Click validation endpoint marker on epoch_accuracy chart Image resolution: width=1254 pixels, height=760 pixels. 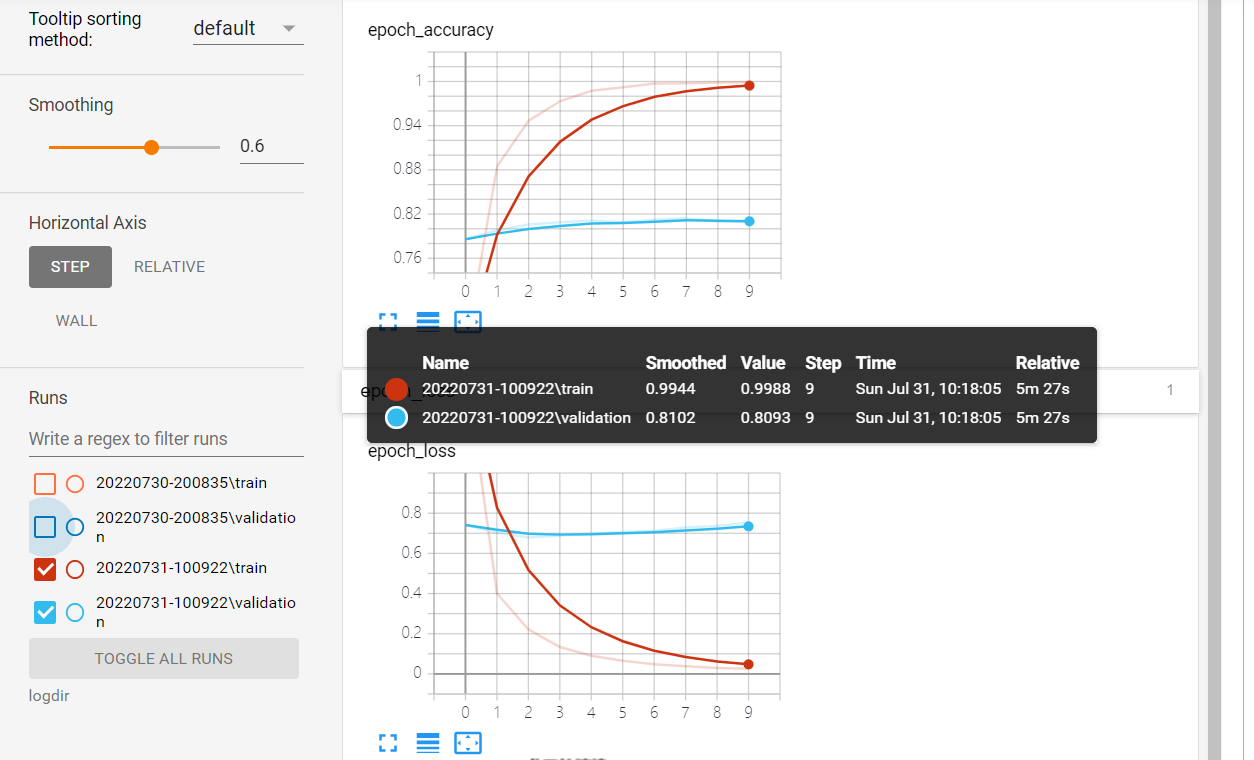click(749, 221)
